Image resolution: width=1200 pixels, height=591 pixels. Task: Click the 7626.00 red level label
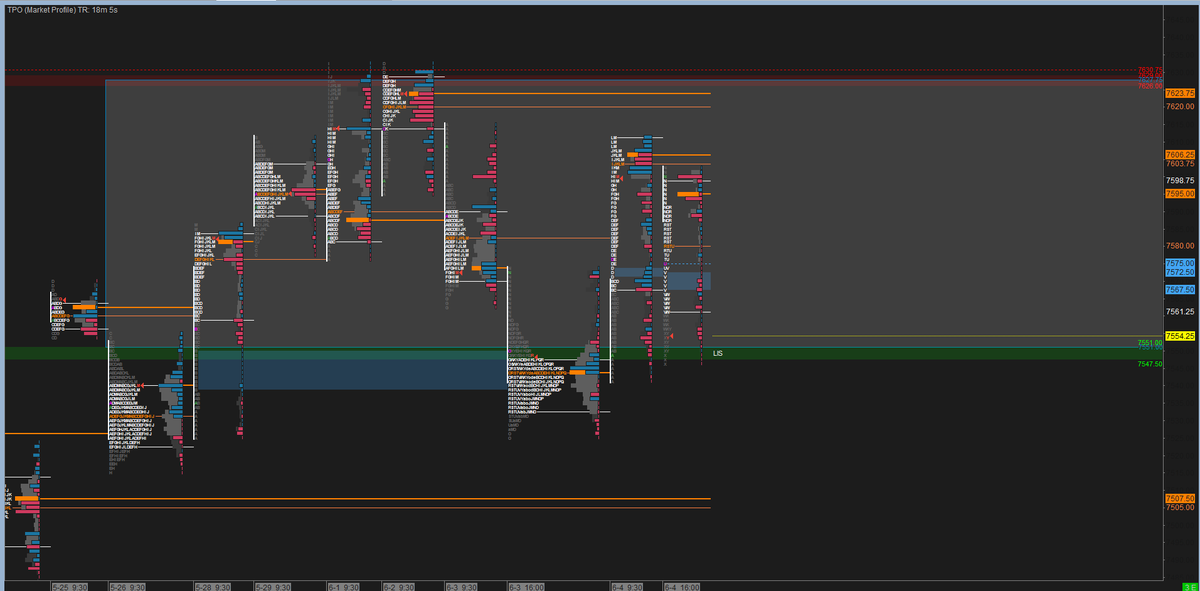[x=1150, y=86]
